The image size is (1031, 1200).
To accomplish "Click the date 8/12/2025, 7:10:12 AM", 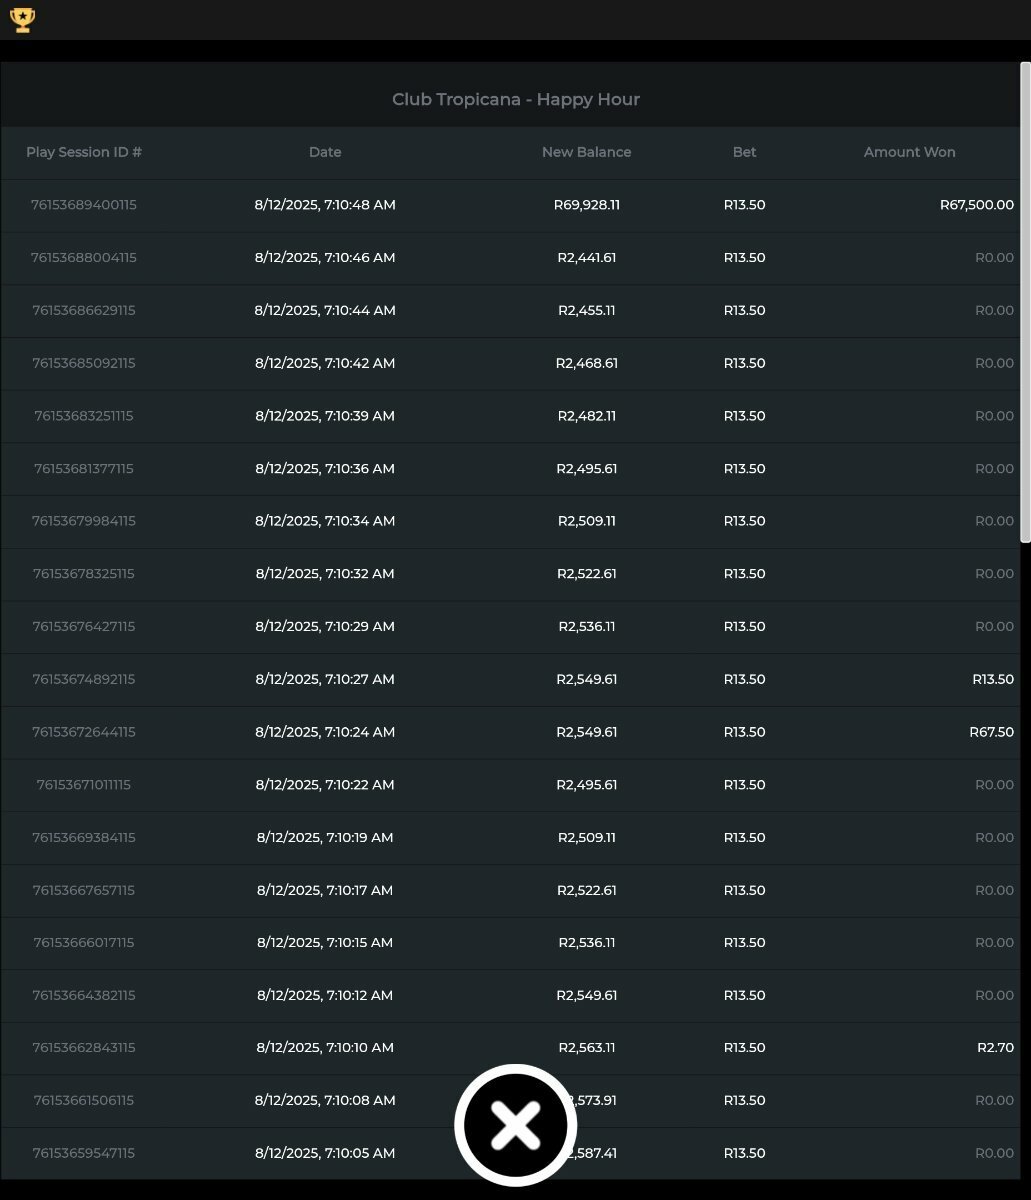I will tap(325, 996).
